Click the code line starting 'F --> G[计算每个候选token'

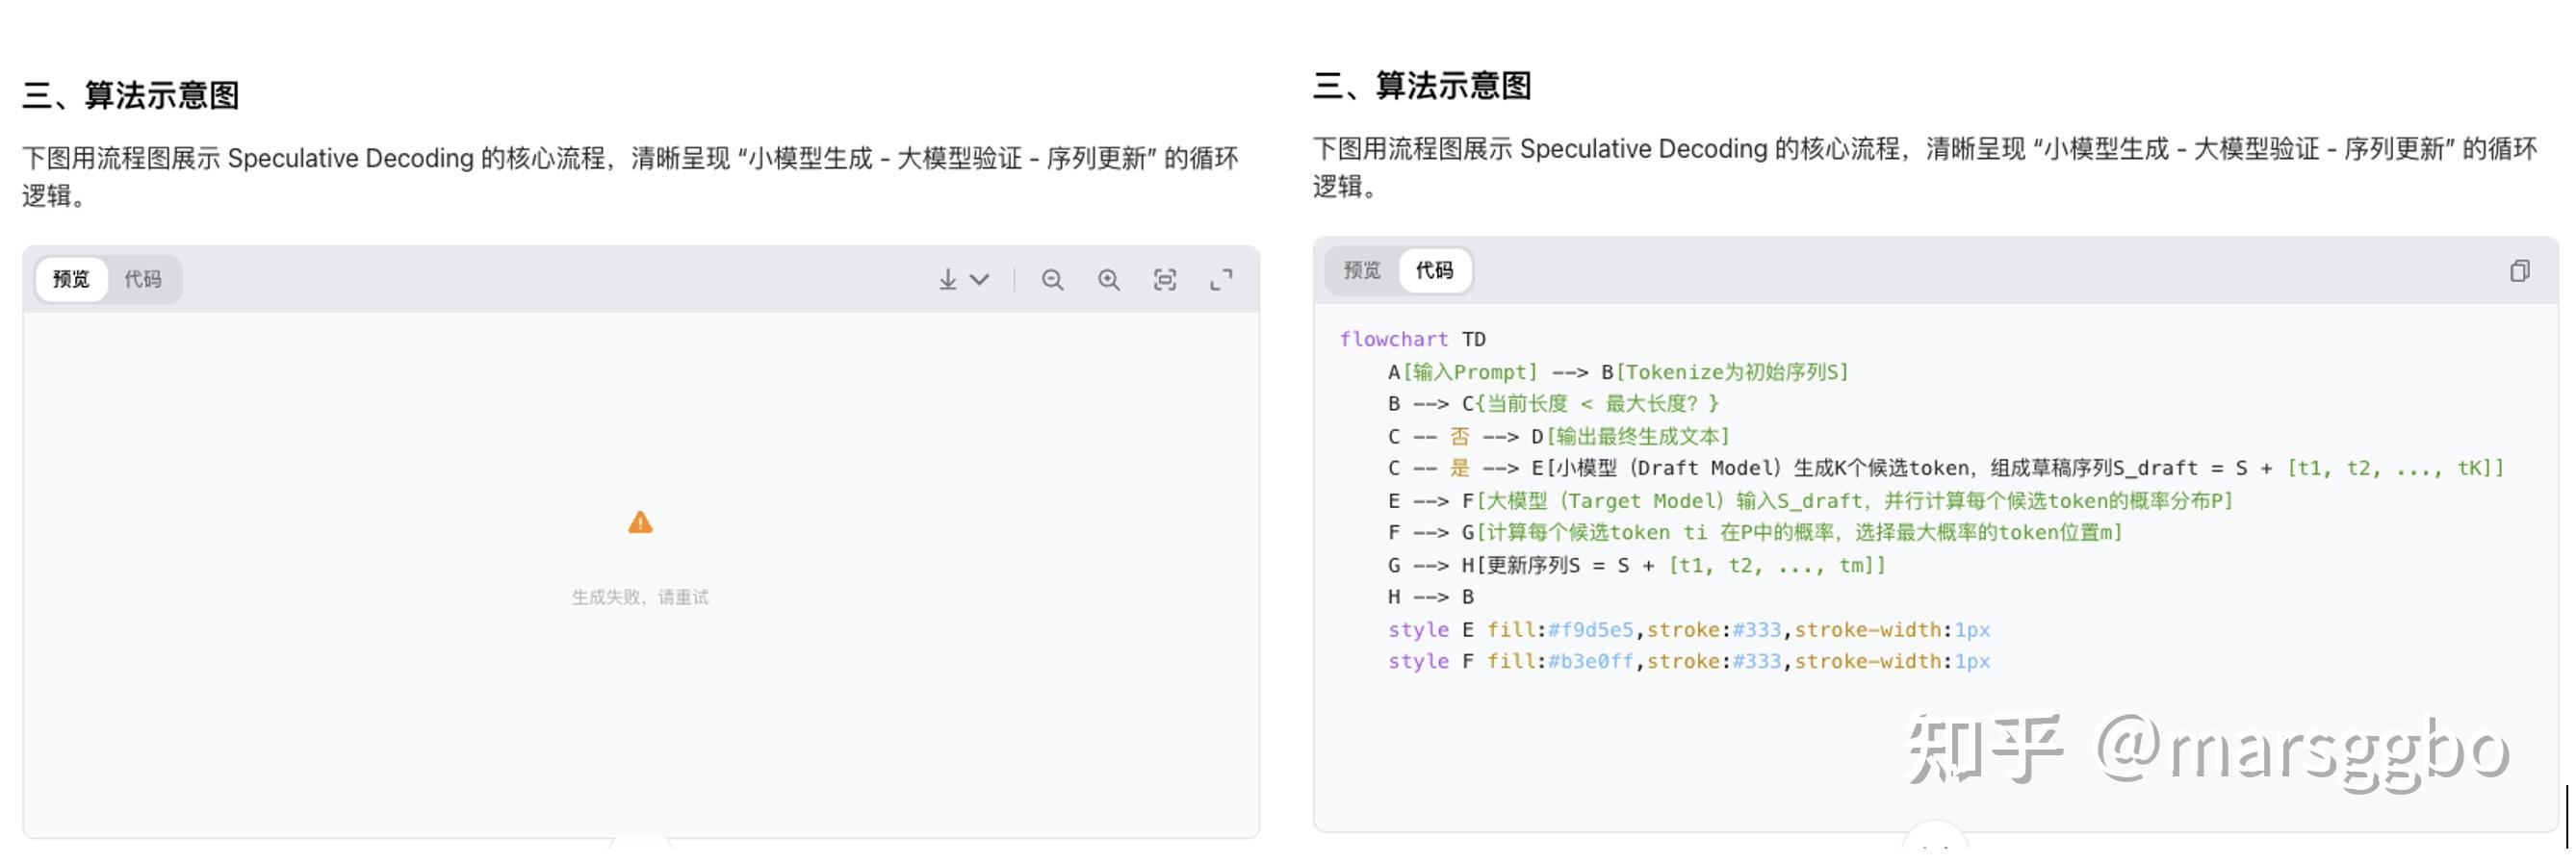click(x=1755, y=533)
